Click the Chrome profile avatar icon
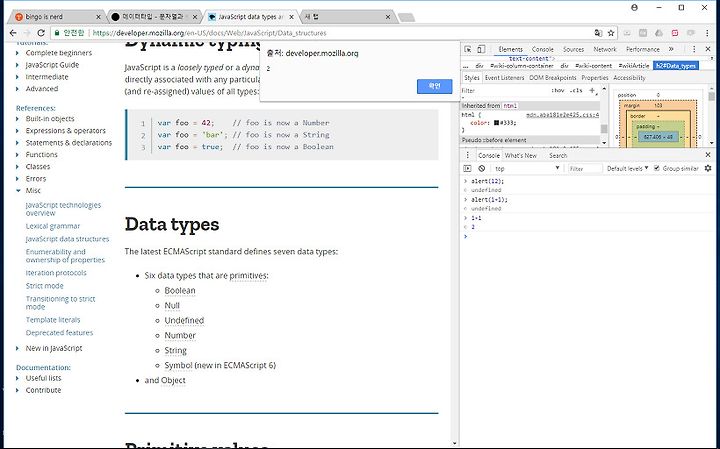The image size is (720, 449). tap(634, 8)
